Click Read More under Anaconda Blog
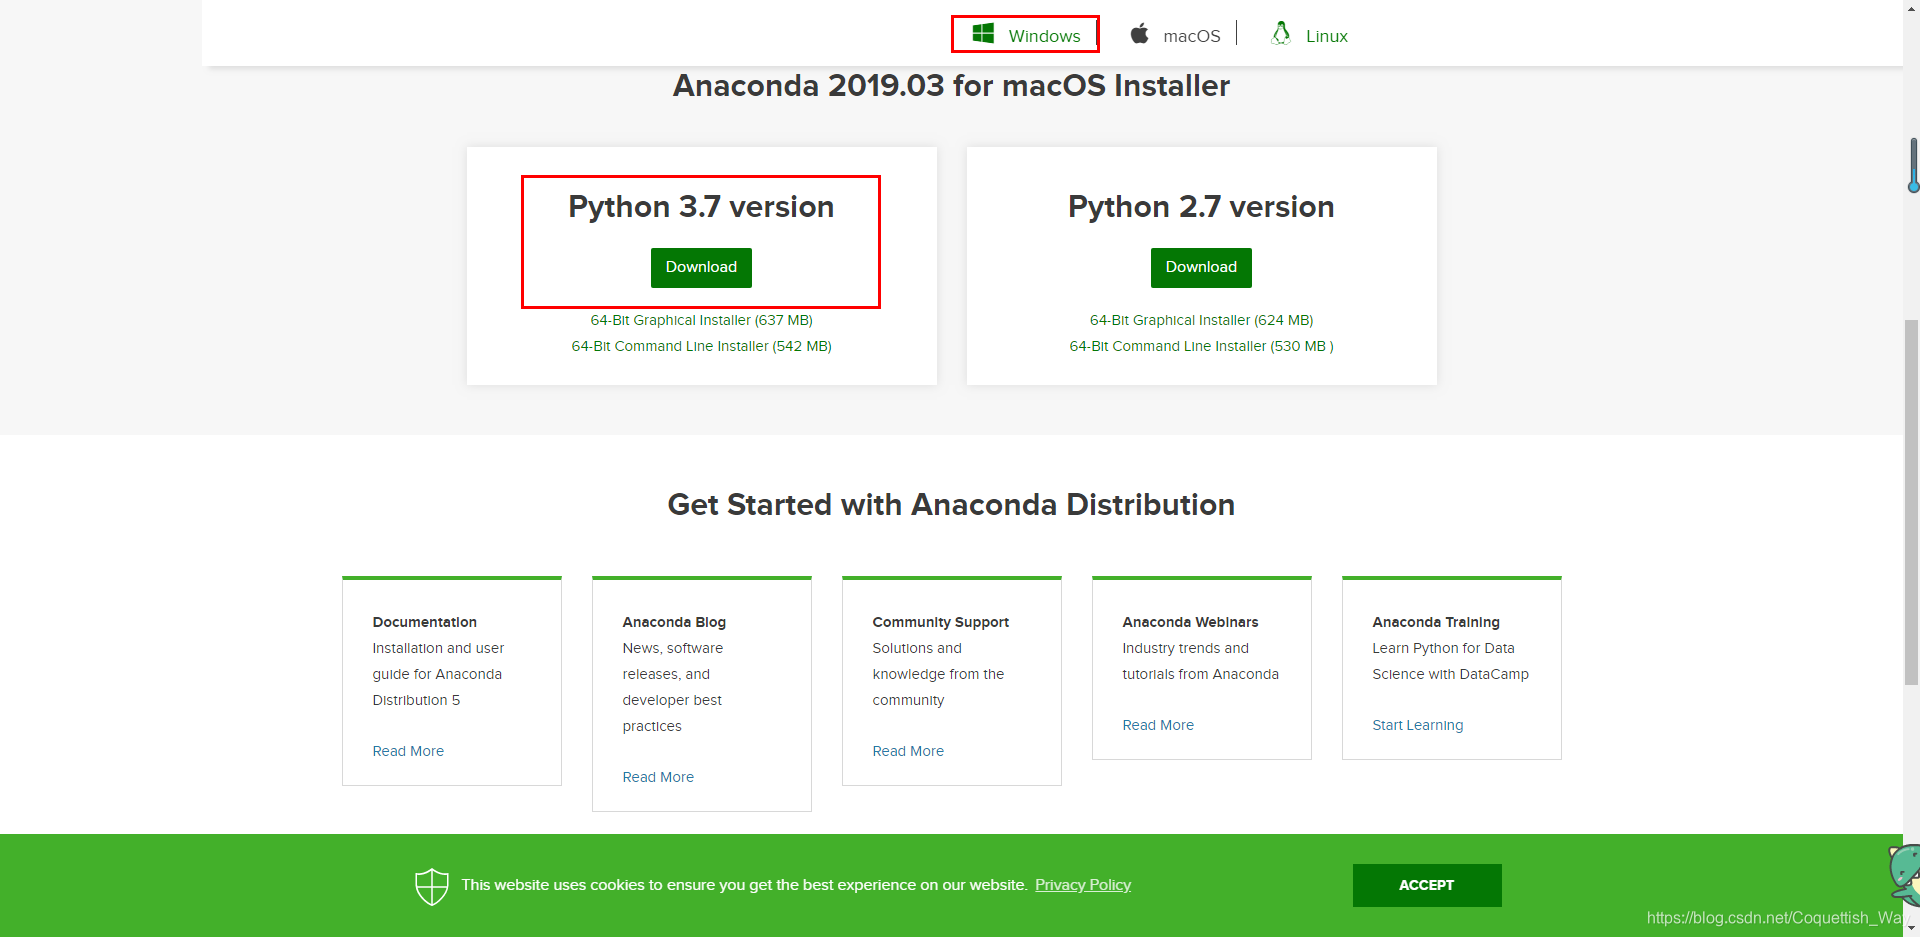This screenshot has height=937, width=1920. pos(658,777)
